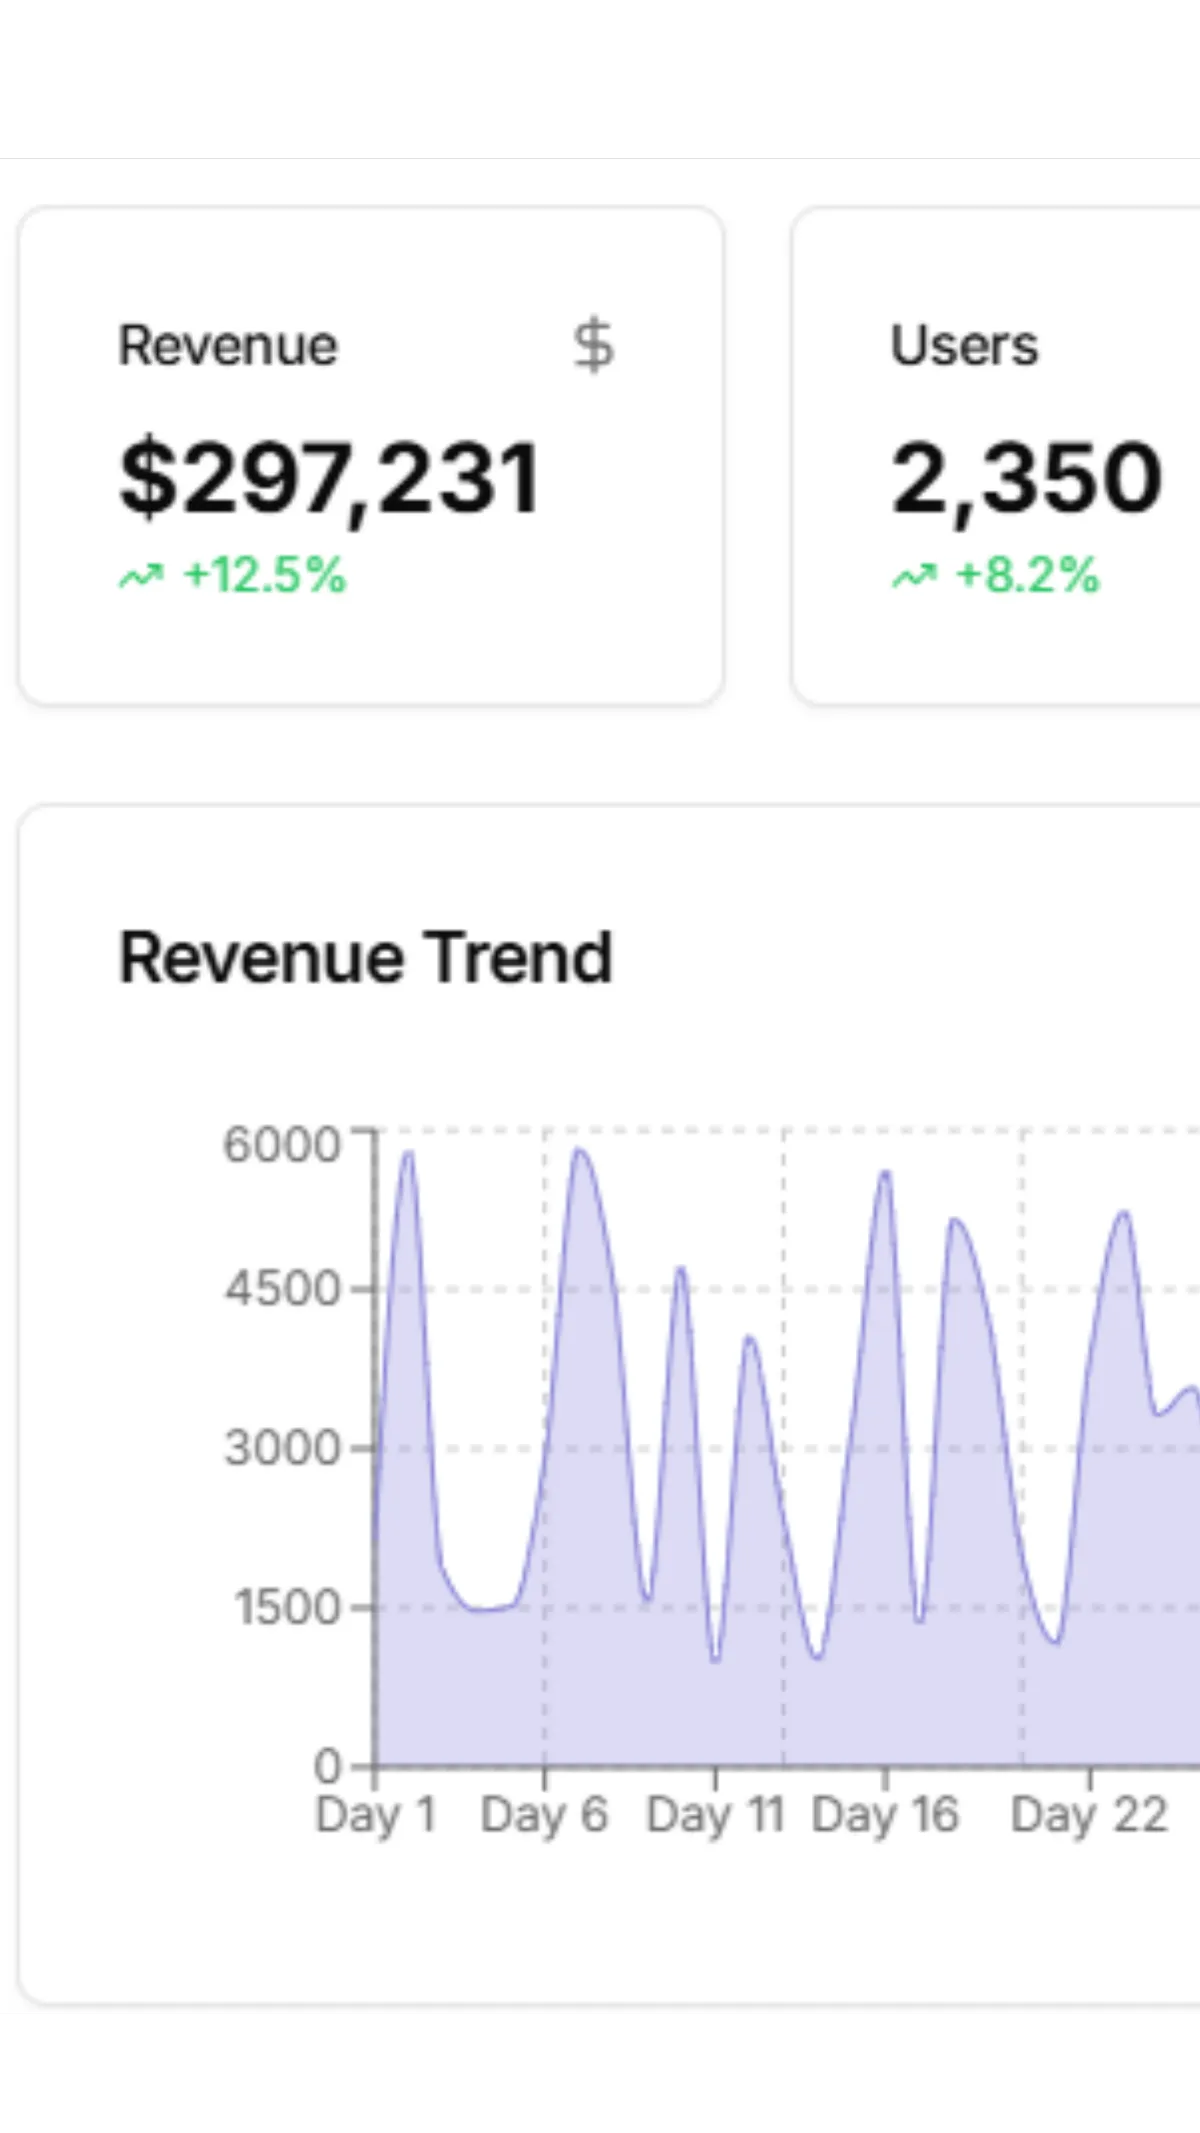Click the Day 1 x-axis label
This screenshot has width=1200, height=2133.
[x=376, y=1815]
